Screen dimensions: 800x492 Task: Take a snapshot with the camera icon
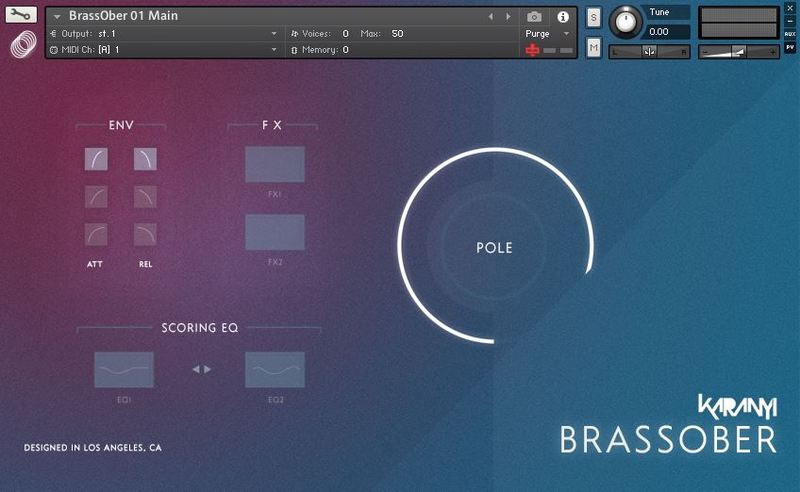534,17
